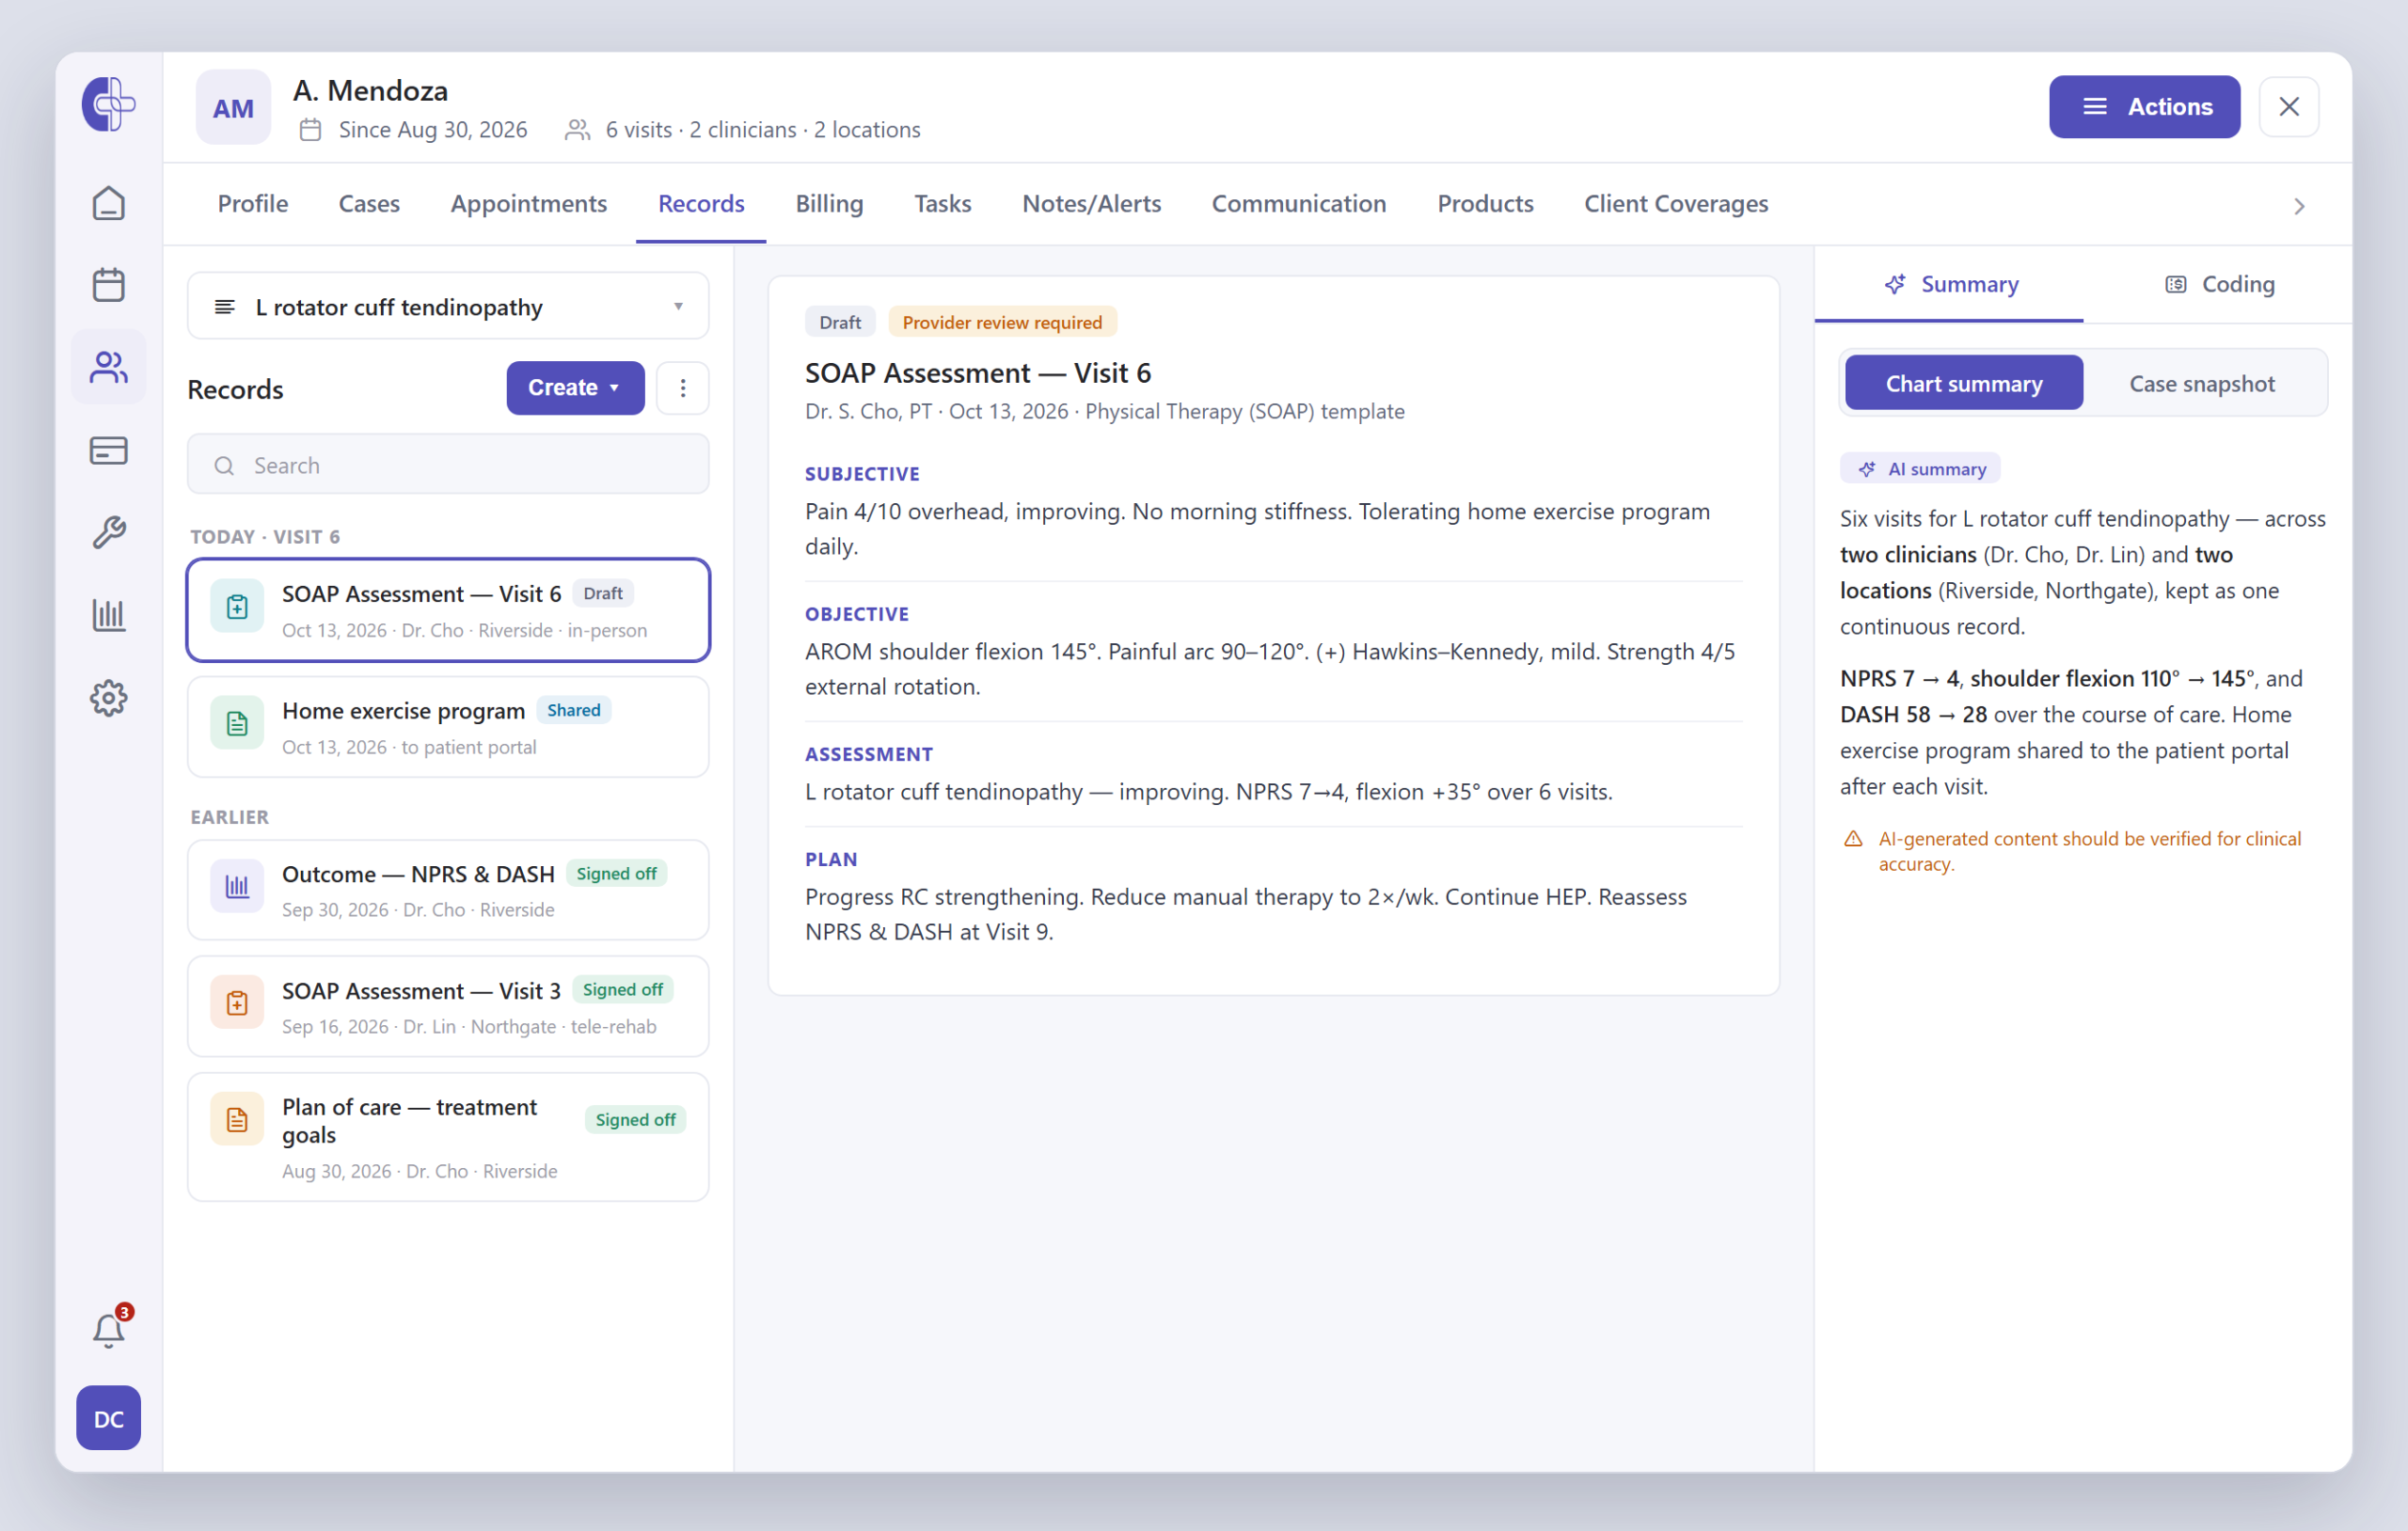
Task: Open the Reports bar chart icon in the sidebar
Action: pos(108,614)
